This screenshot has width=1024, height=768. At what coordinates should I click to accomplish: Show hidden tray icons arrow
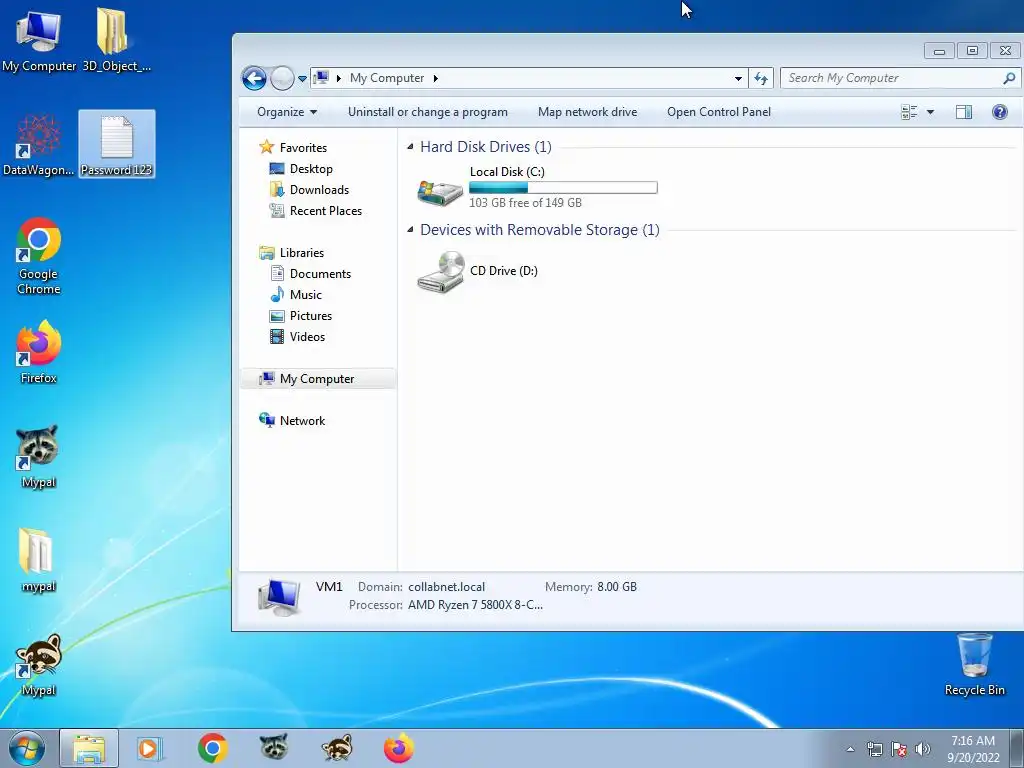tap(850, 749)
